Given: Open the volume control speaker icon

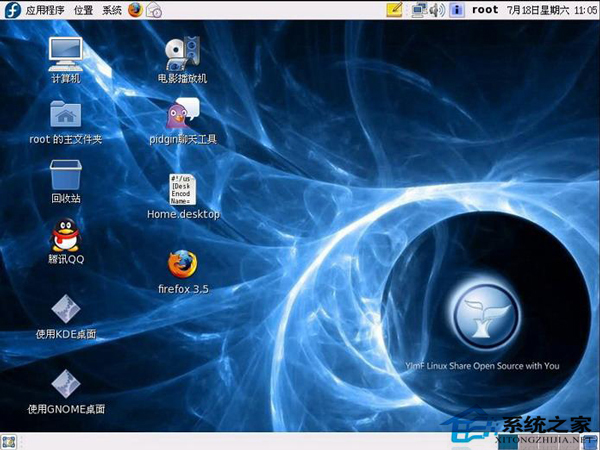Looking at the screenshot, I should click(437, 10).
